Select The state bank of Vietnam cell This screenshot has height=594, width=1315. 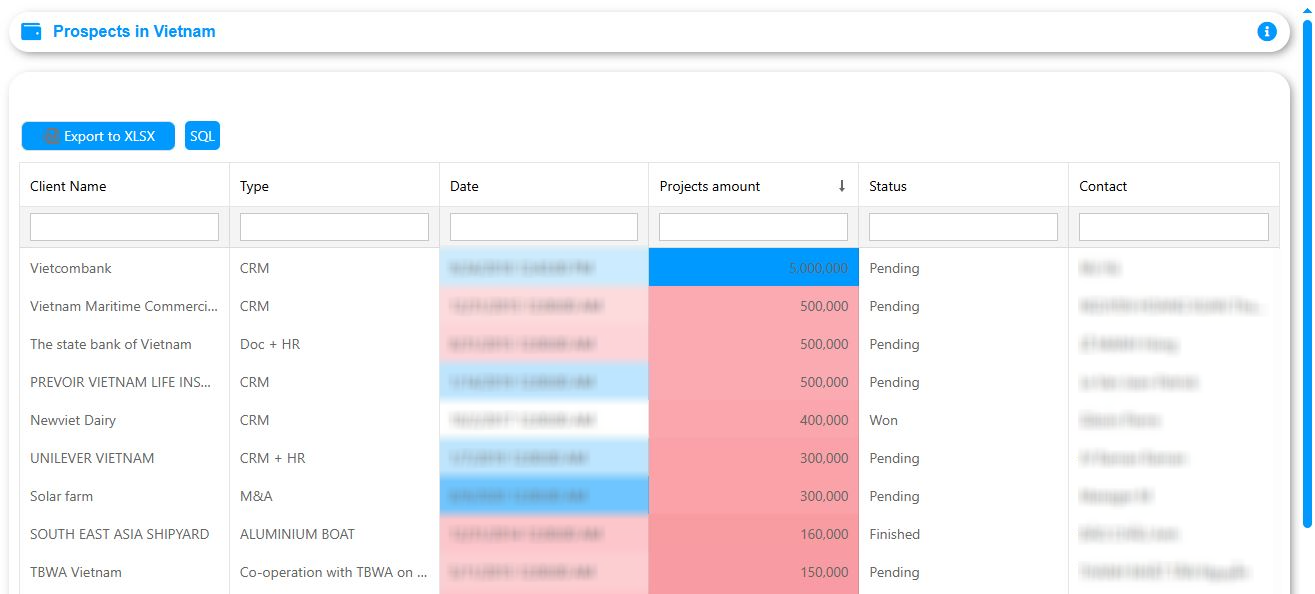point(125,344)
